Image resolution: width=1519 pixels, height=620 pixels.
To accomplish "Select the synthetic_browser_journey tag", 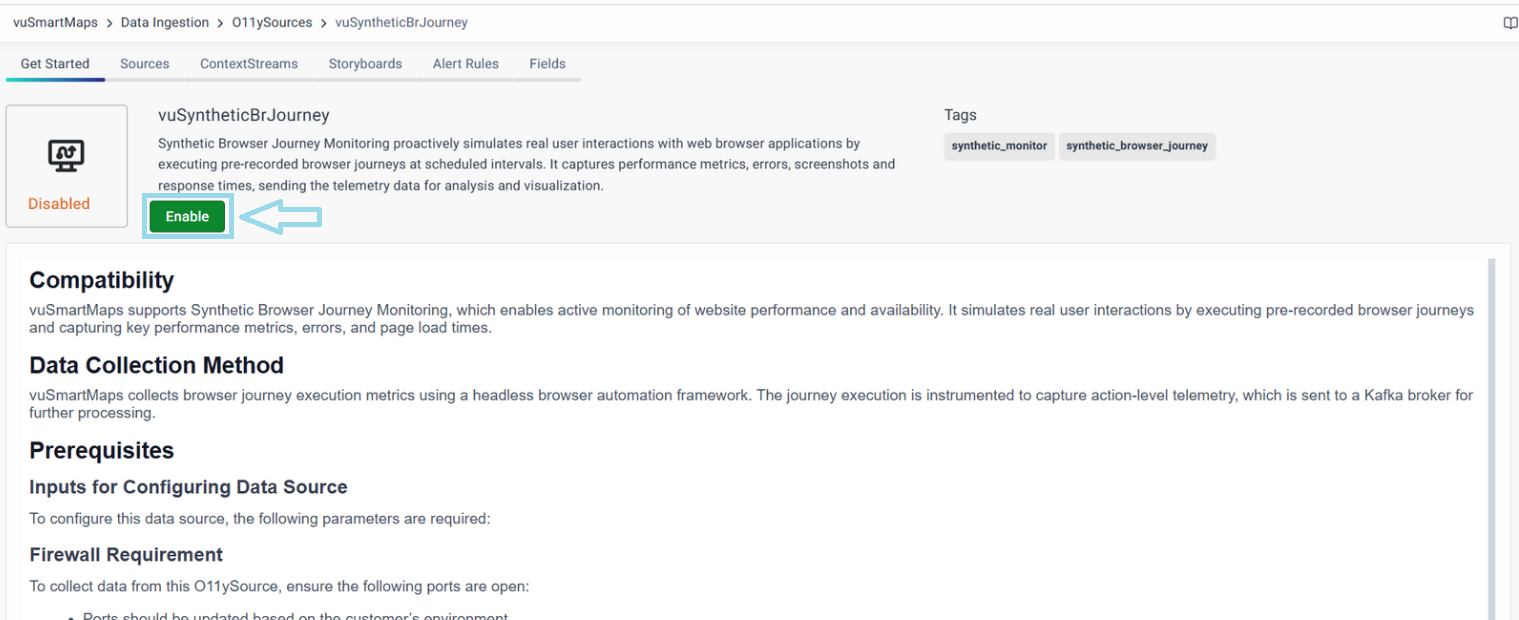I will coord(1137,146).
